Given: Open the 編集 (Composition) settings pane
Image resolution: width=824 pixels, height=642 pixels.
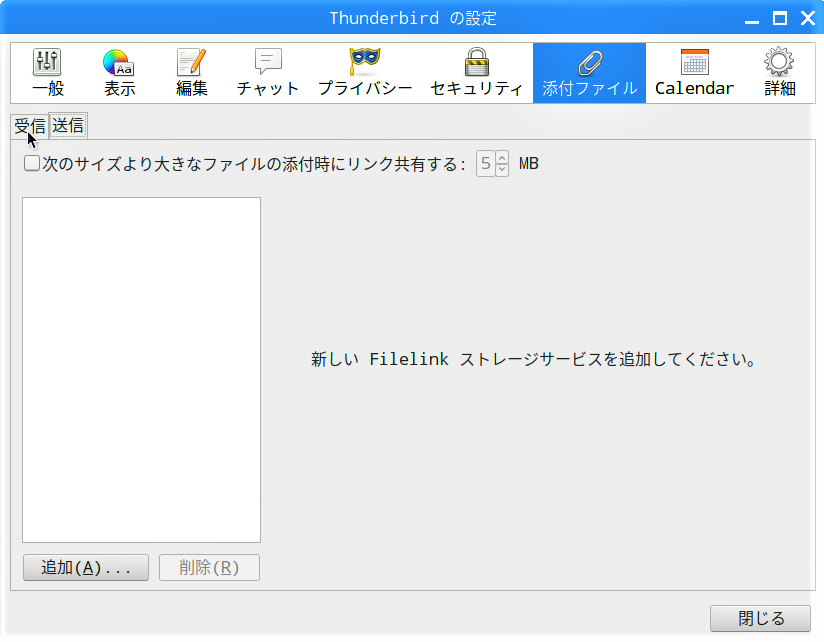Looking at the screenshot, I should click(x=192, y=73).
